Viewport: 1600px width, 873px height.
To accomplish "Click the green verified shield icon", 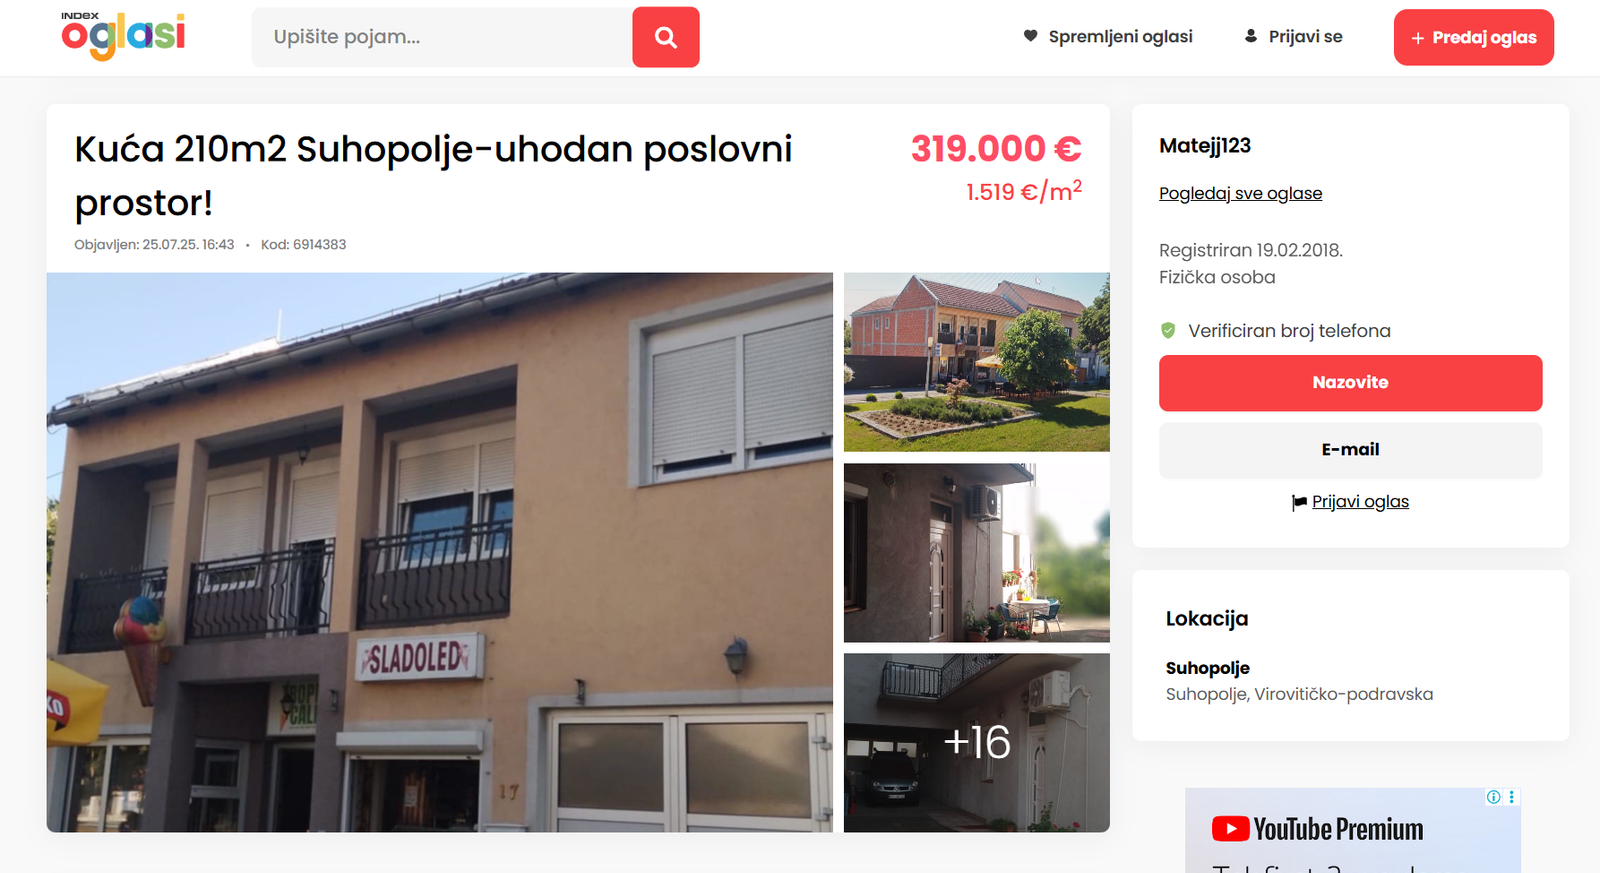I will tap(1168, 330).
